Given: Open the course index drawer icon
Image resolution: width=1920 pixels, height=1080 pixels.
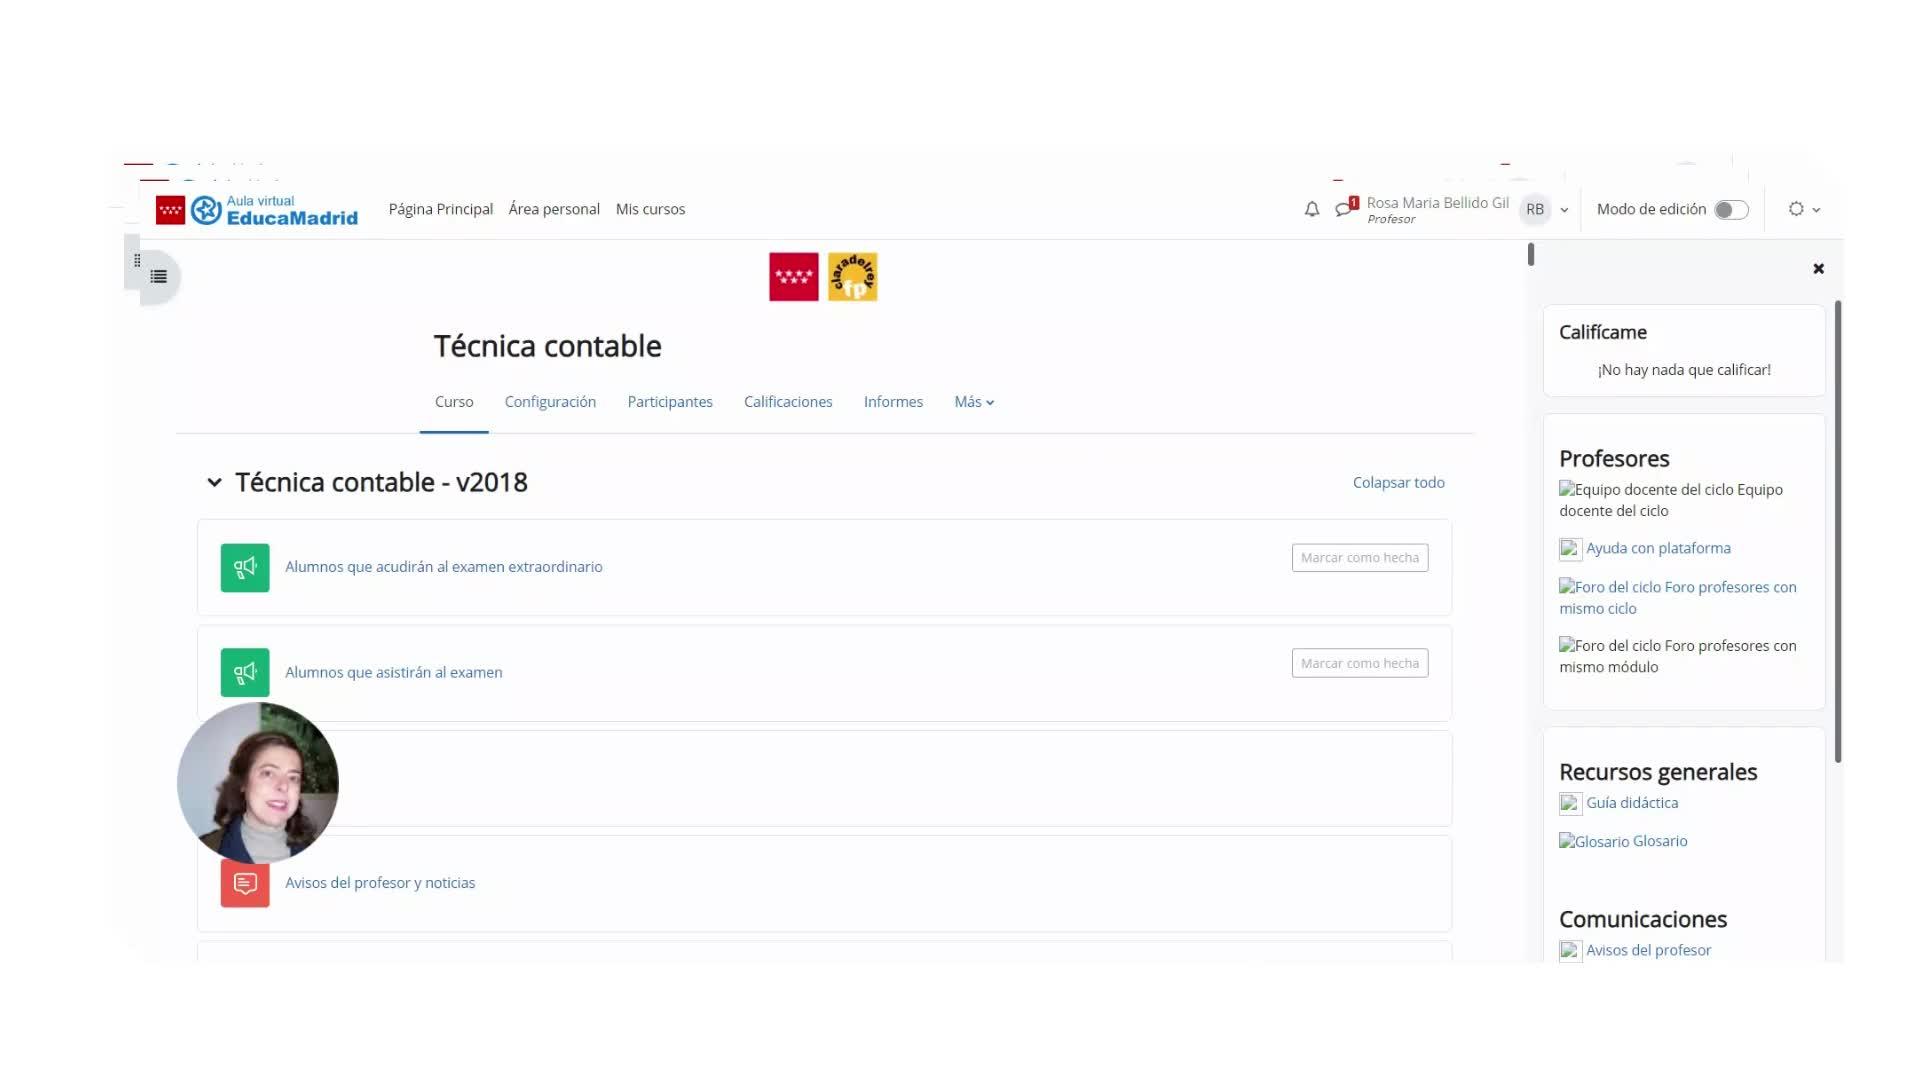Looking at the screenshot, I should click(158, 276).
